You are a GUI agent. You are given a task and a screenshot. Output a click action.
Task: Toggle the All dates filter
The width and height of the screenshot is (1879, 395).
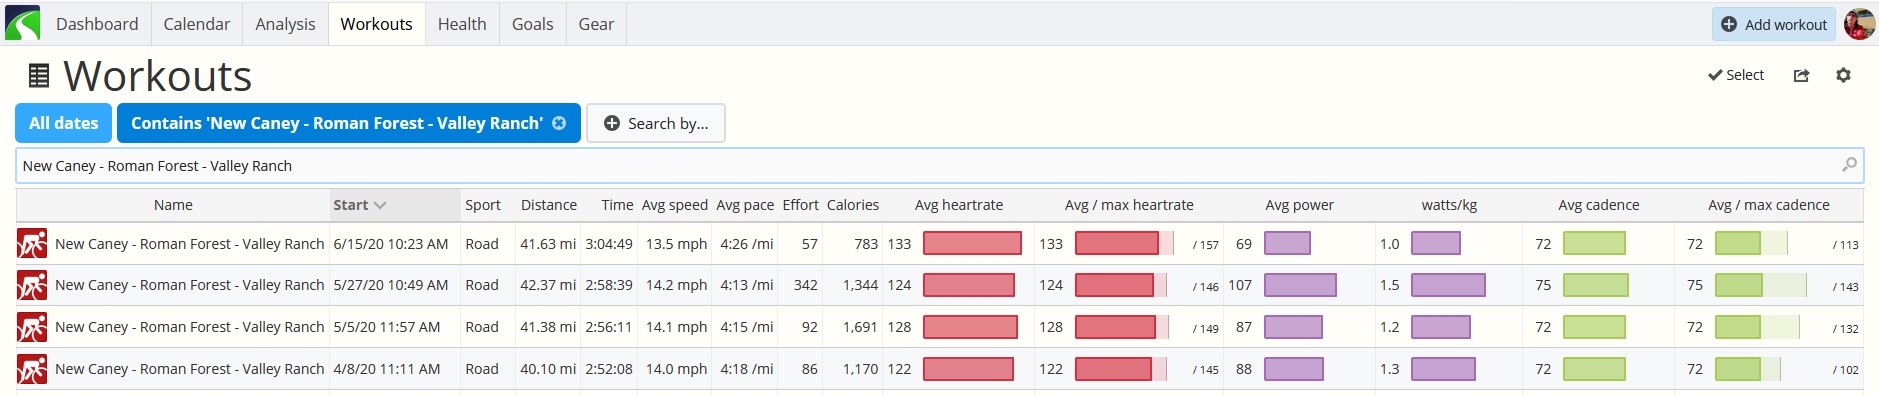pyautogui.click(x=64, y=123)
